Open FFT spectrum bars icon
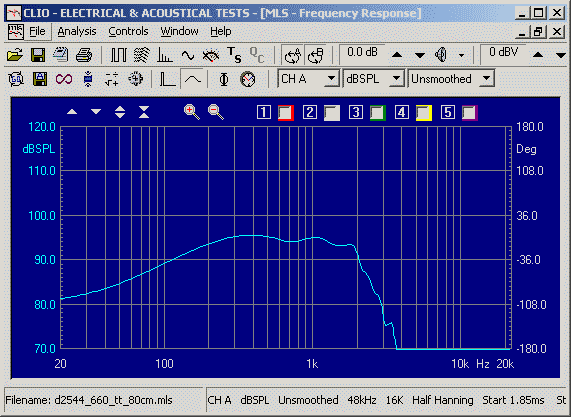This screenshot has width=571, height=417. click(165, 55)
